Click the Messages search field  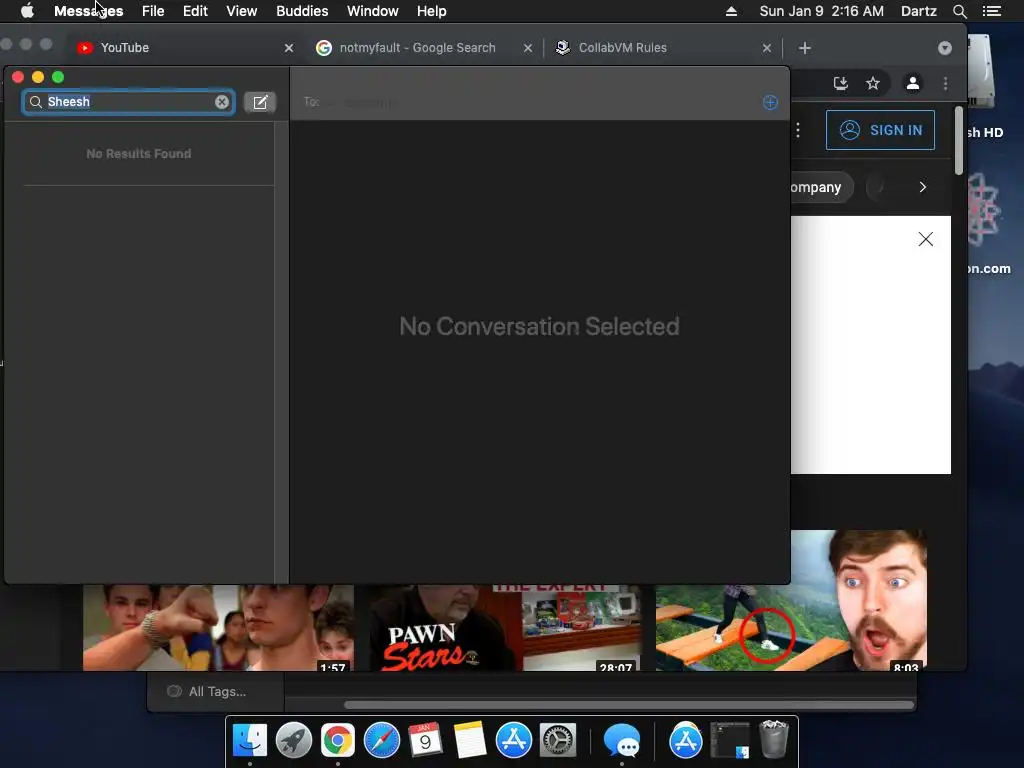pyautogui.click(x=129, y=102)
